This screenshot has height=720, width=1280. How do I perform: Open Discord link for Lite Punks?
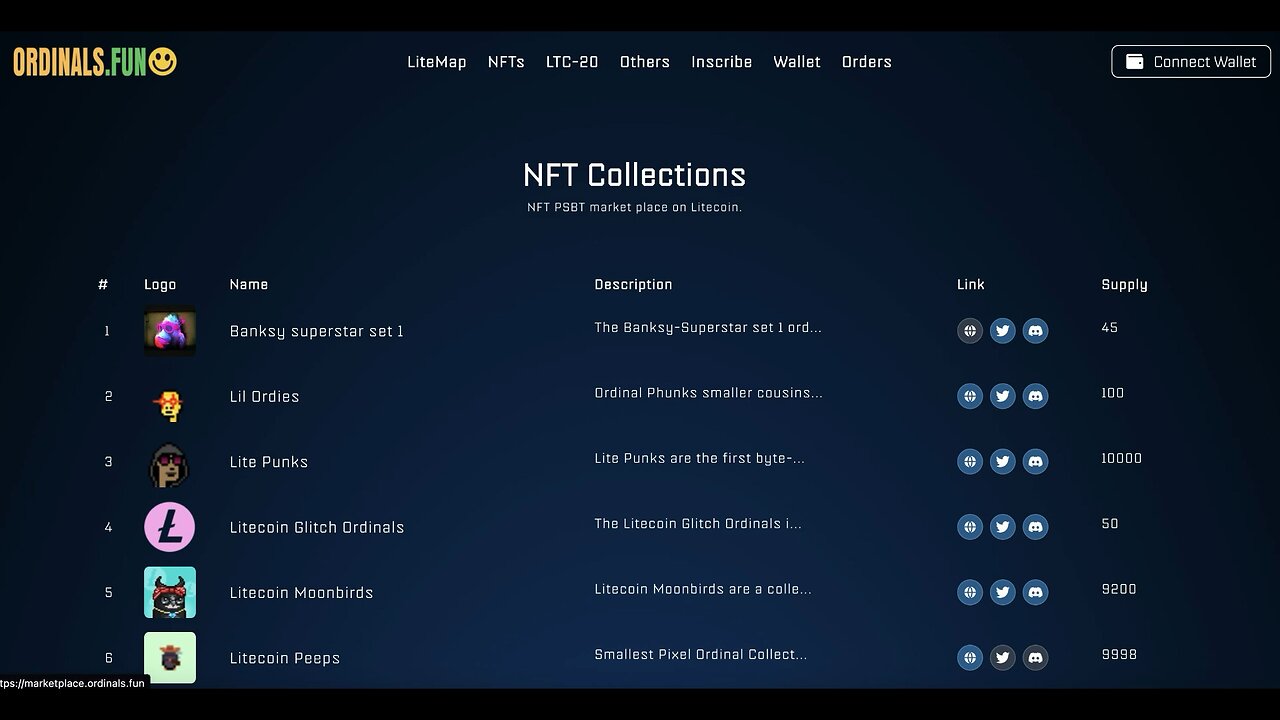tap(1036, 461)
